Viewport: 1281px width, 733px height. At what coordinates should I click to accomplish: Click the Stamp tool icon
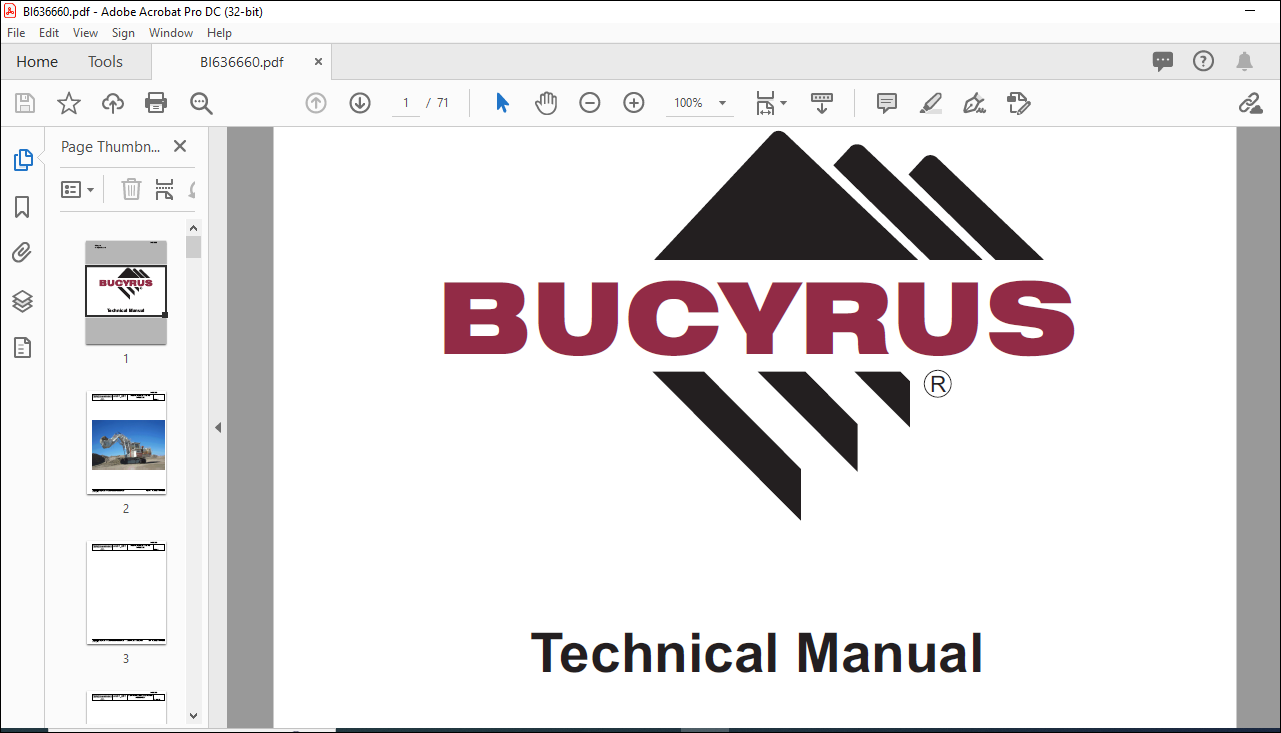point(1019,103)
